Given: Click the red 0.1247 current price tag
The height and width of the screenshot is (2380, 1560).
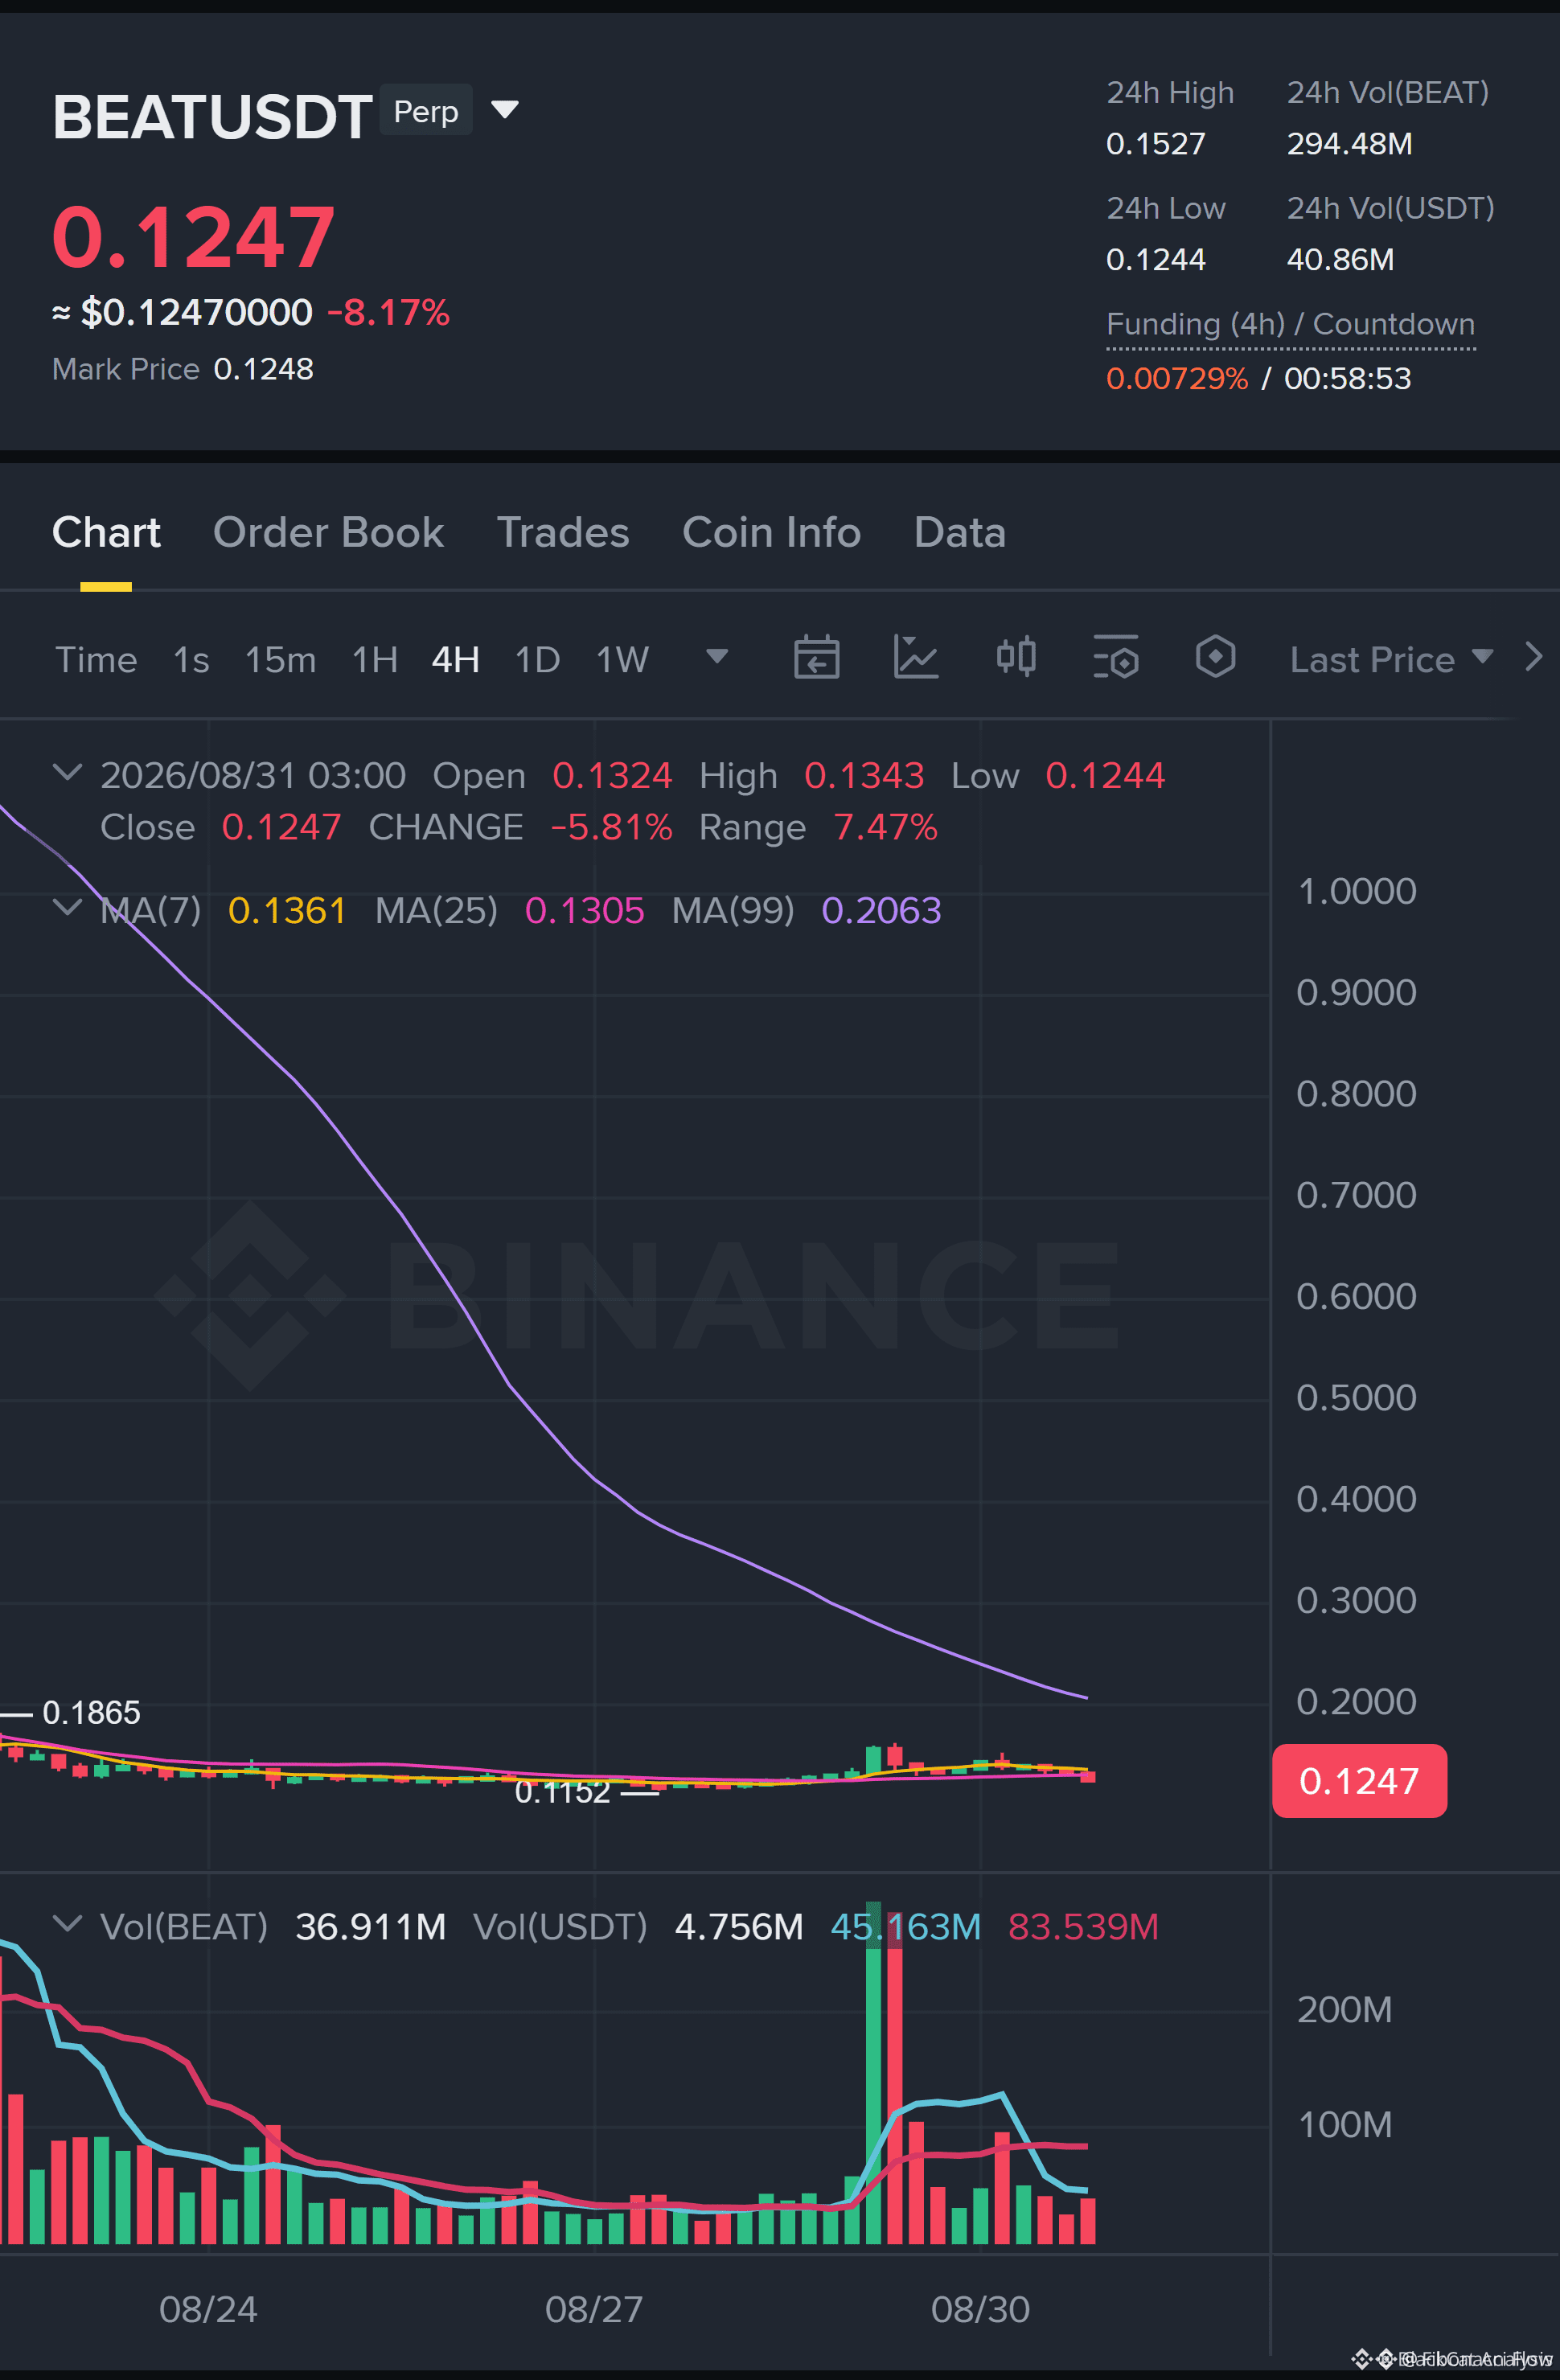Looking at the screenshot, I should (x=1359, y=1781).
